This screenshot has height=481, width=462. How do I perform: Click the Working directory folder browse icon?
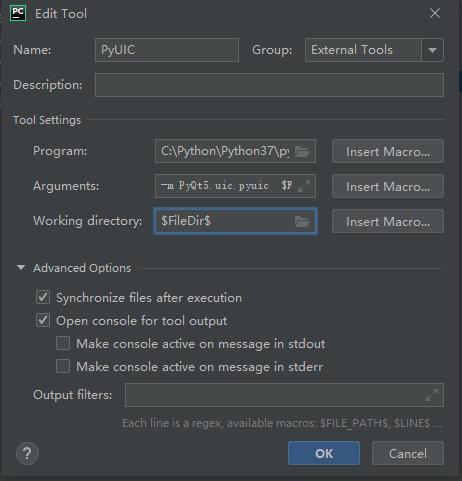tap(302, 221)
